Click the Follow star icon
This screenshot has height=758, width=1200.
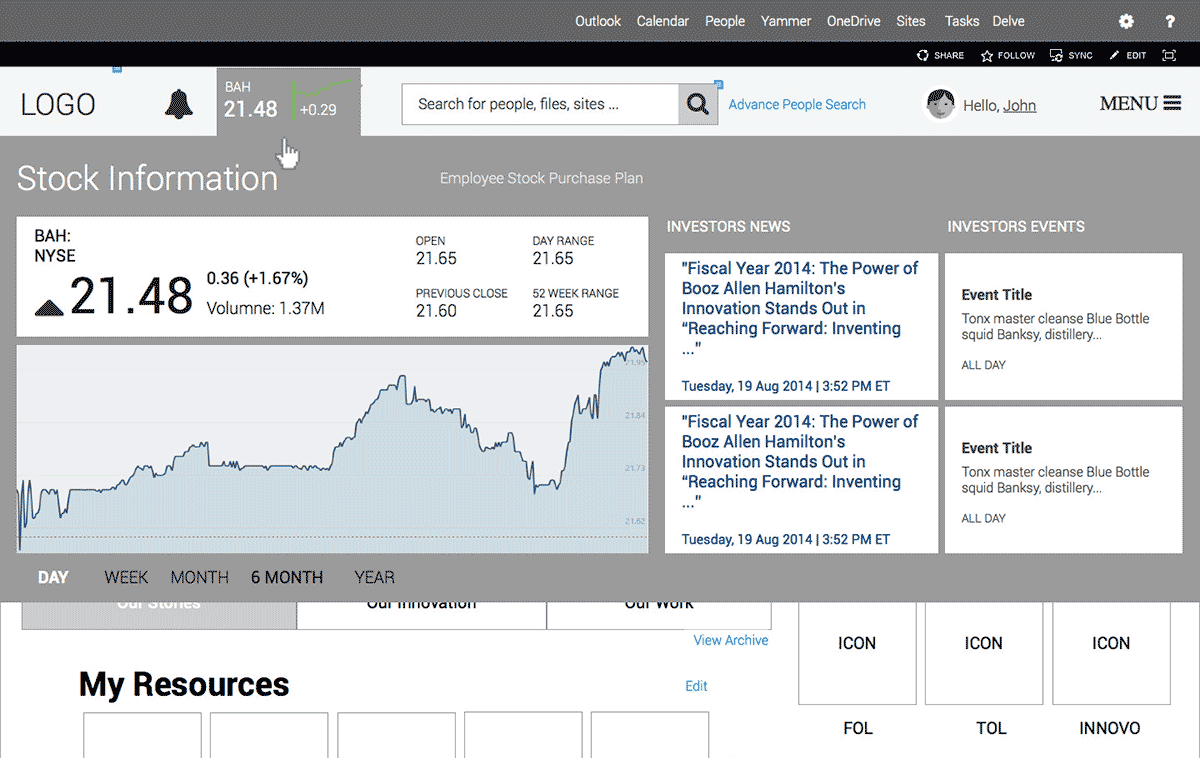point(987,56)
